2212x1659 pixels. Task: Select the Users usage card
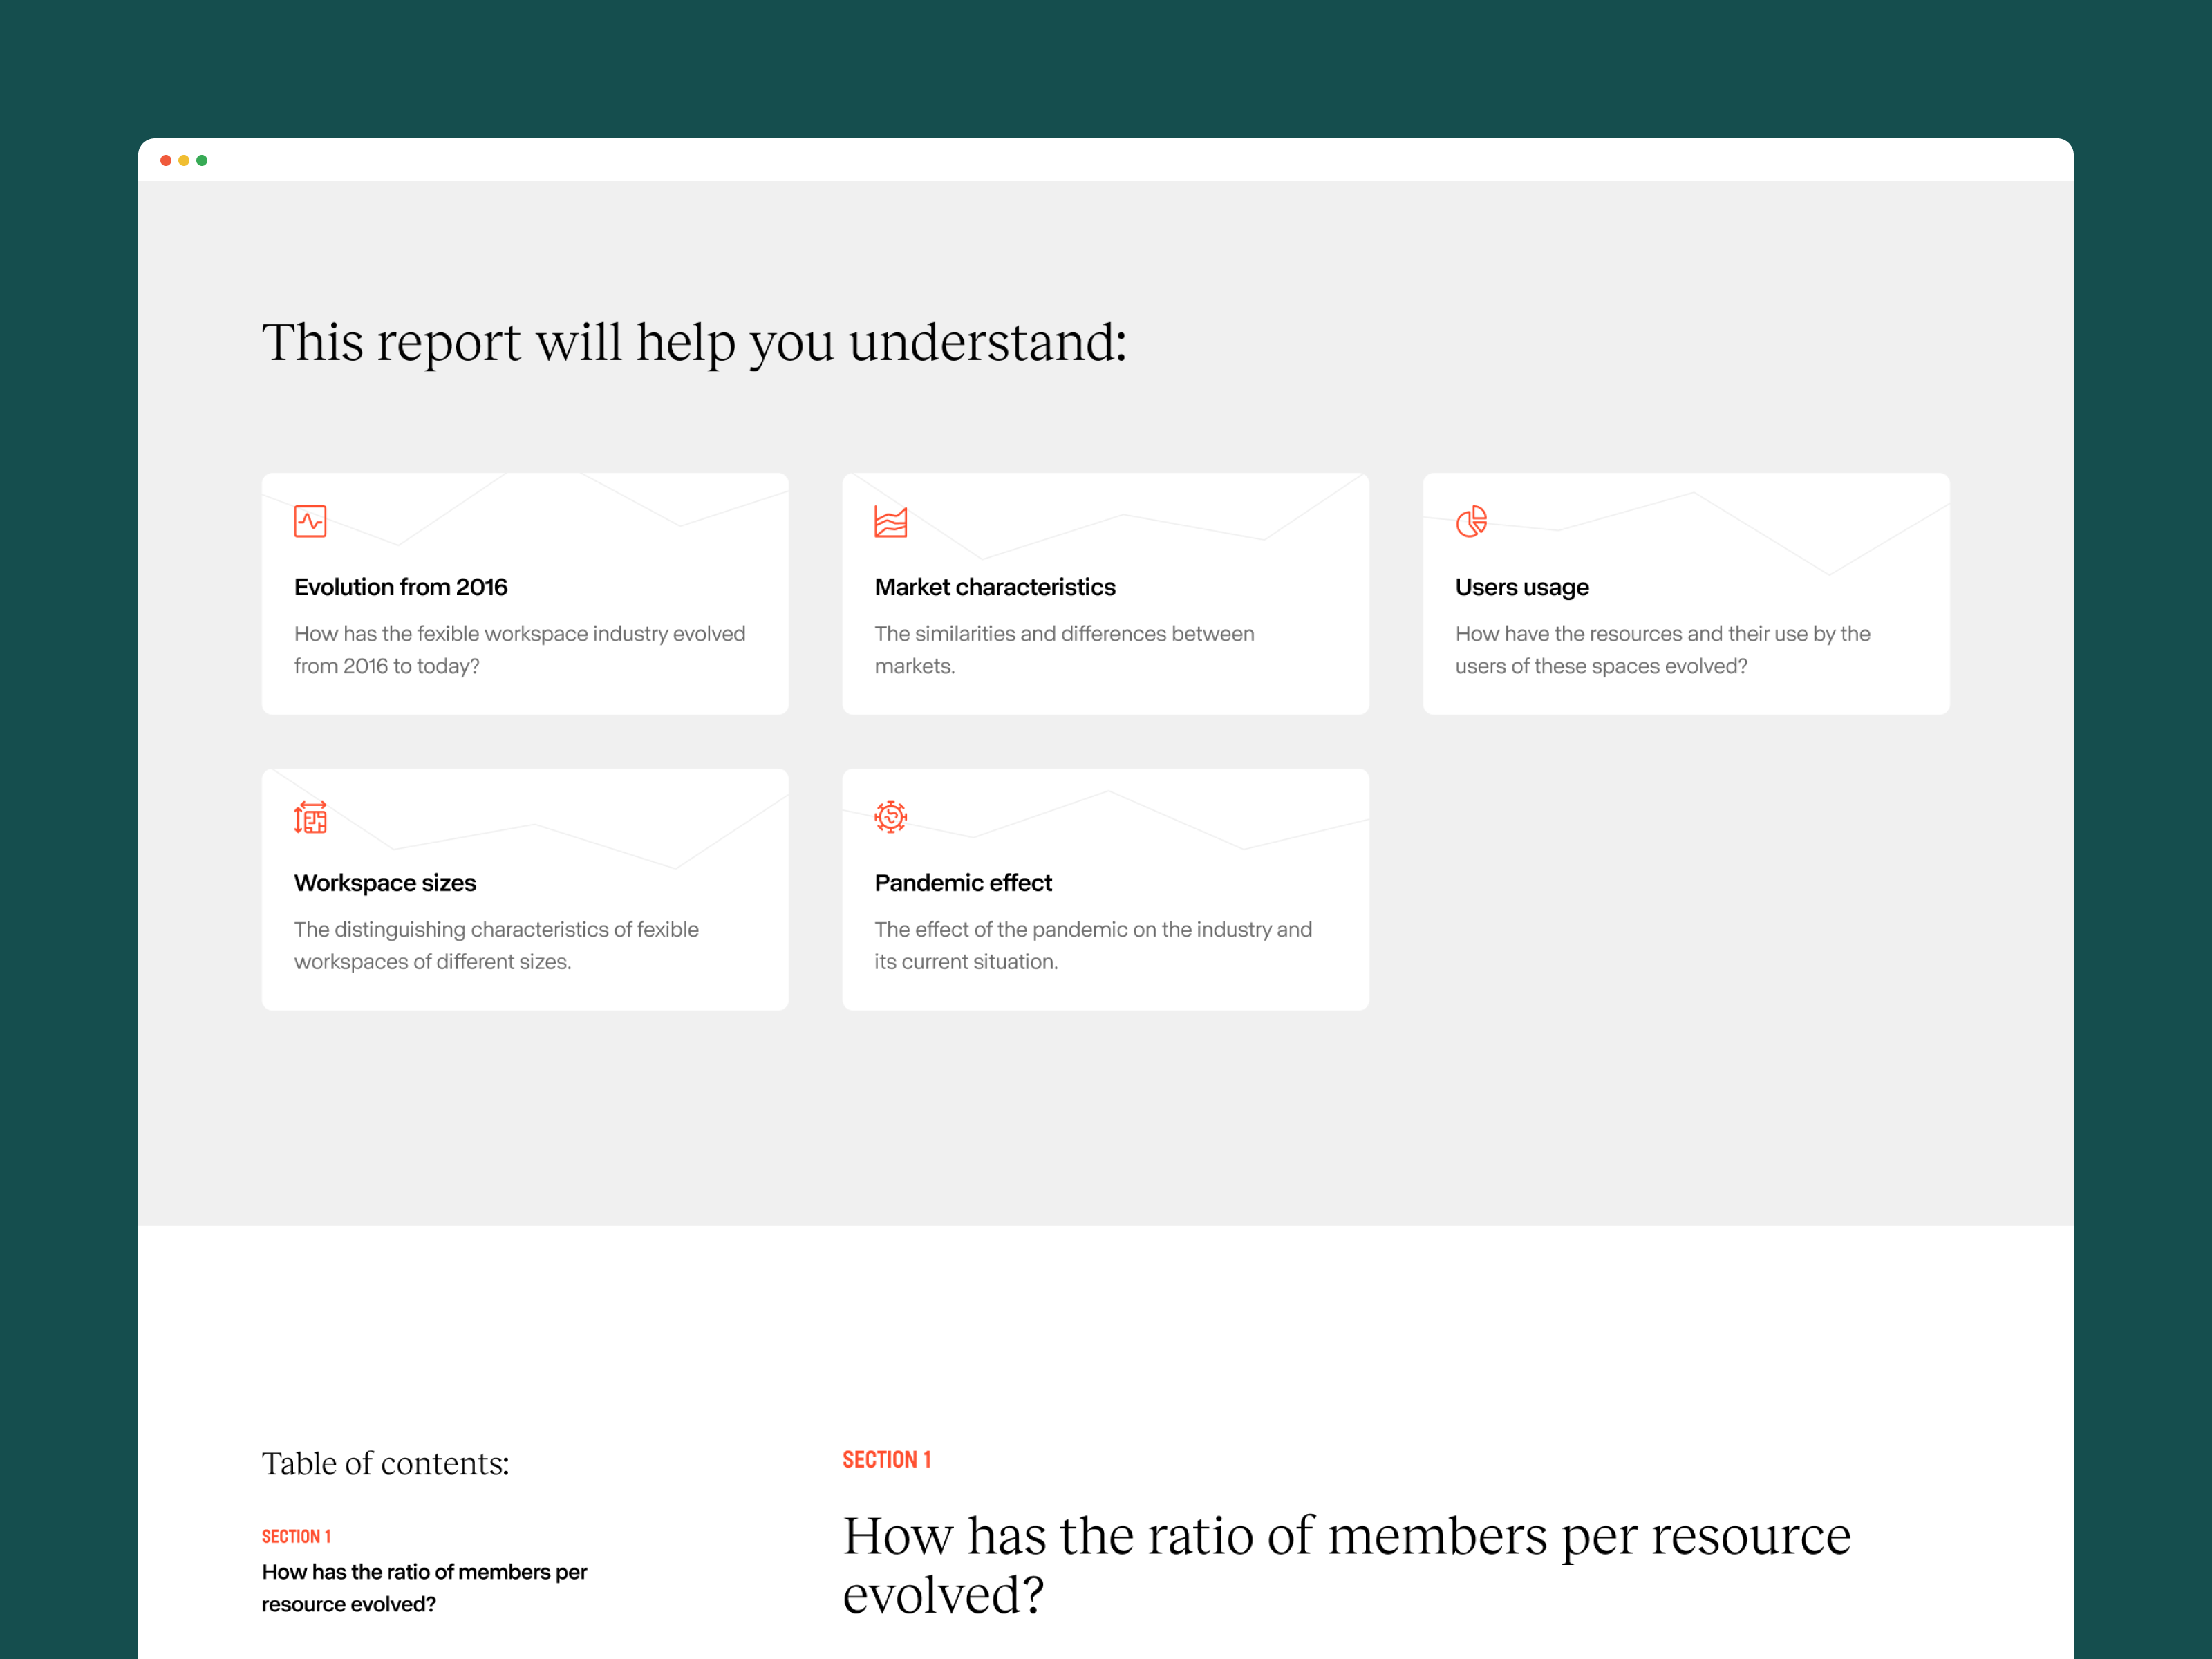(1685, 594)
